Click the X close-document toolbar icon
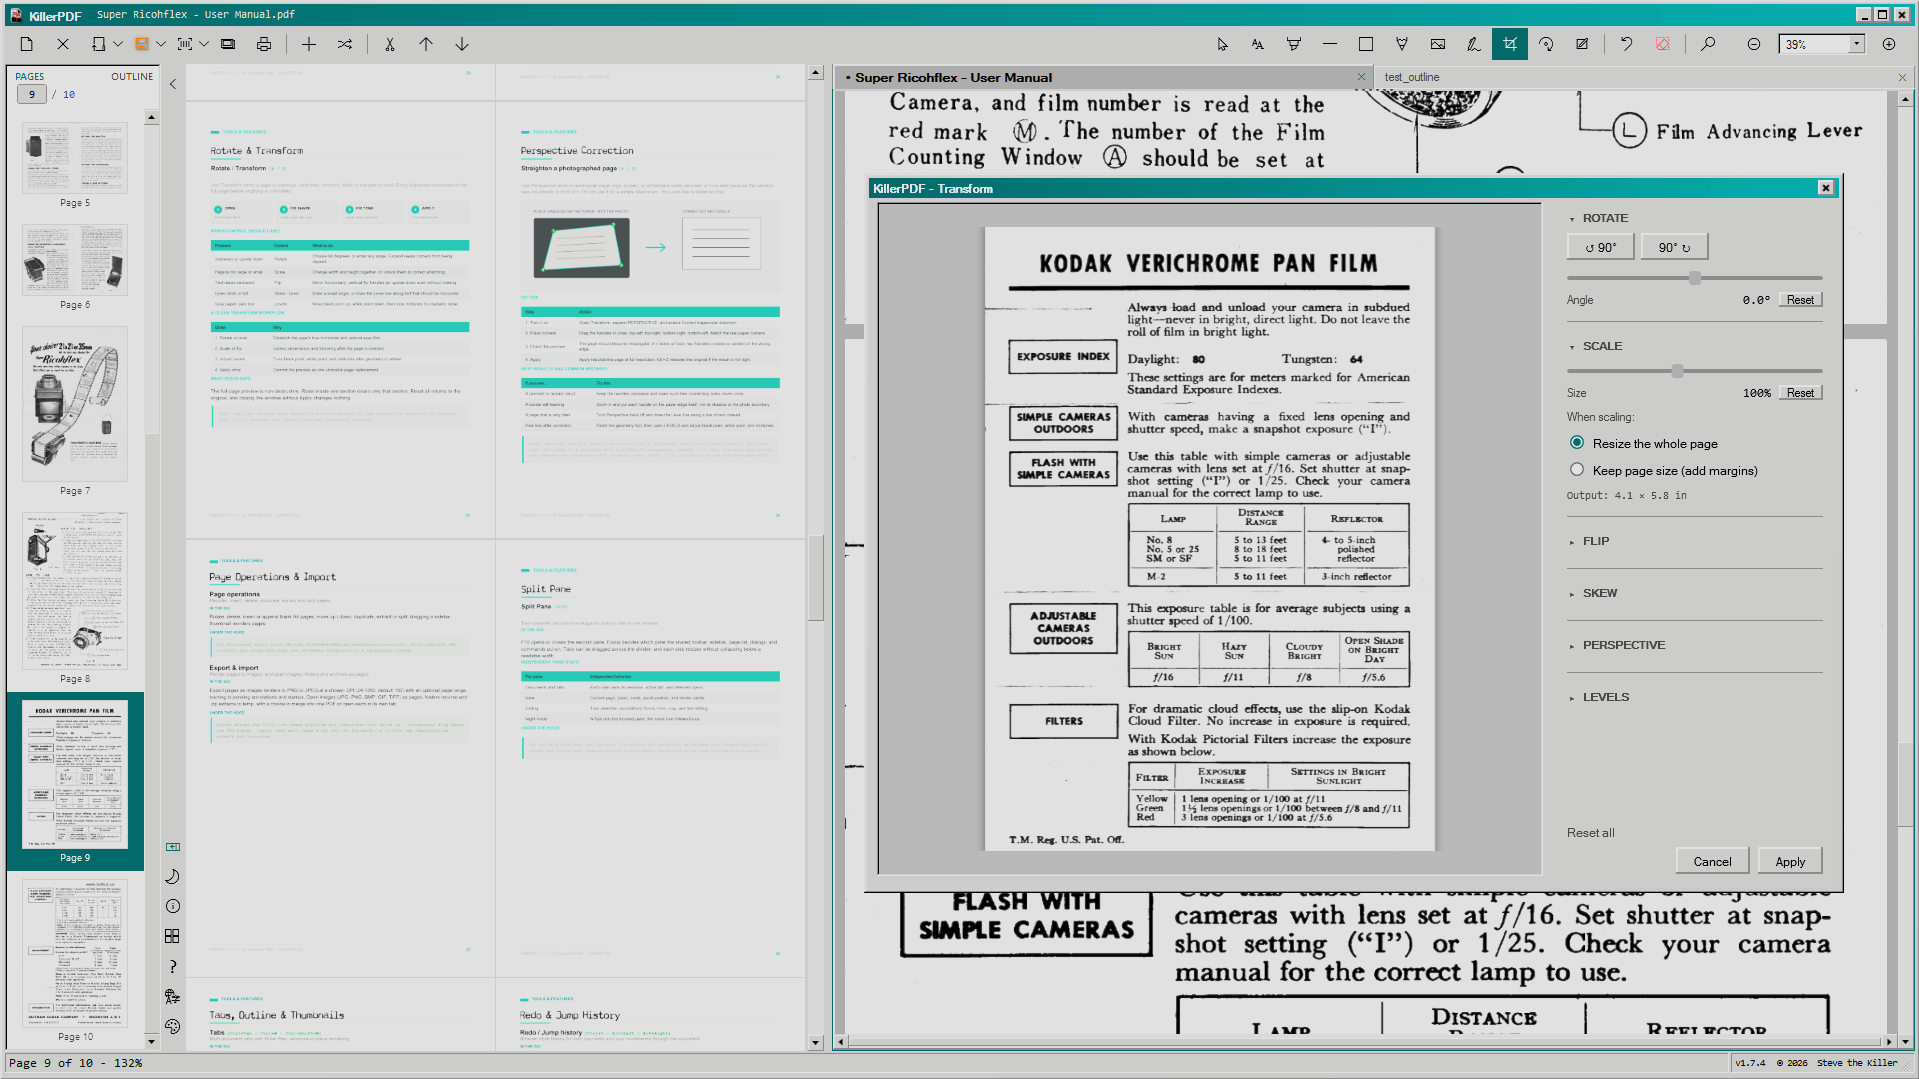The image size is (1919, 1079). [63, 44]
